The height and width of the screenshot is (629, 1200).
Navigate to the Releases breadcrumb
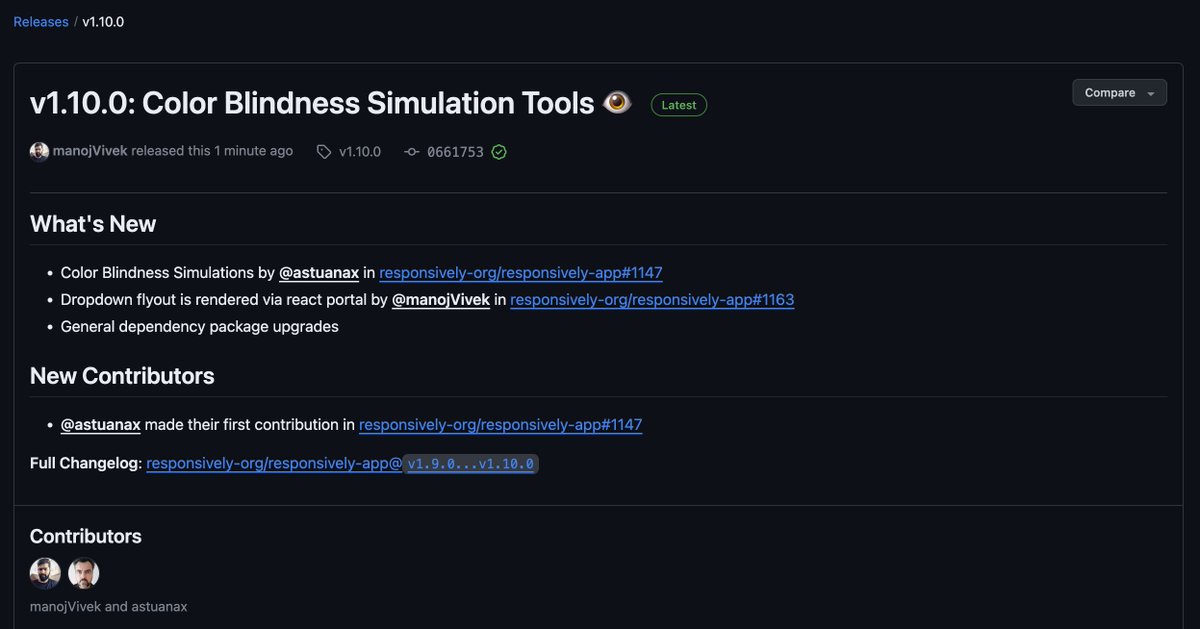point(40,21)
